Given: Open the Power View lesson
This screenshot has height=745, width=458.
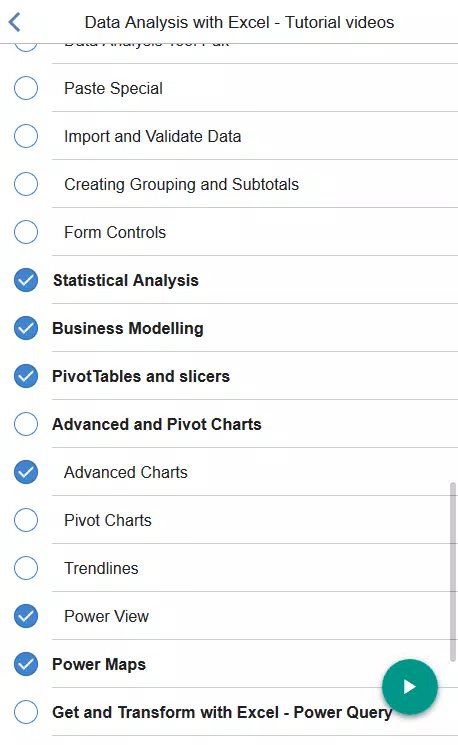Looking at the screenshot, I should pyautogui.click(x=106, y=616).
